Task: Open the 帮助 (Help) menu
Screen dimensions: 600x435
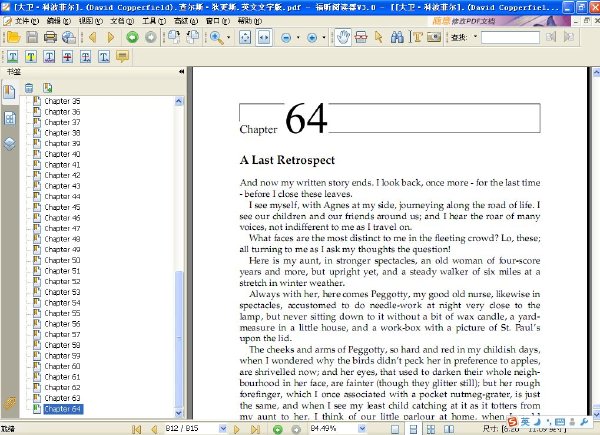Action: pos(249,21)
